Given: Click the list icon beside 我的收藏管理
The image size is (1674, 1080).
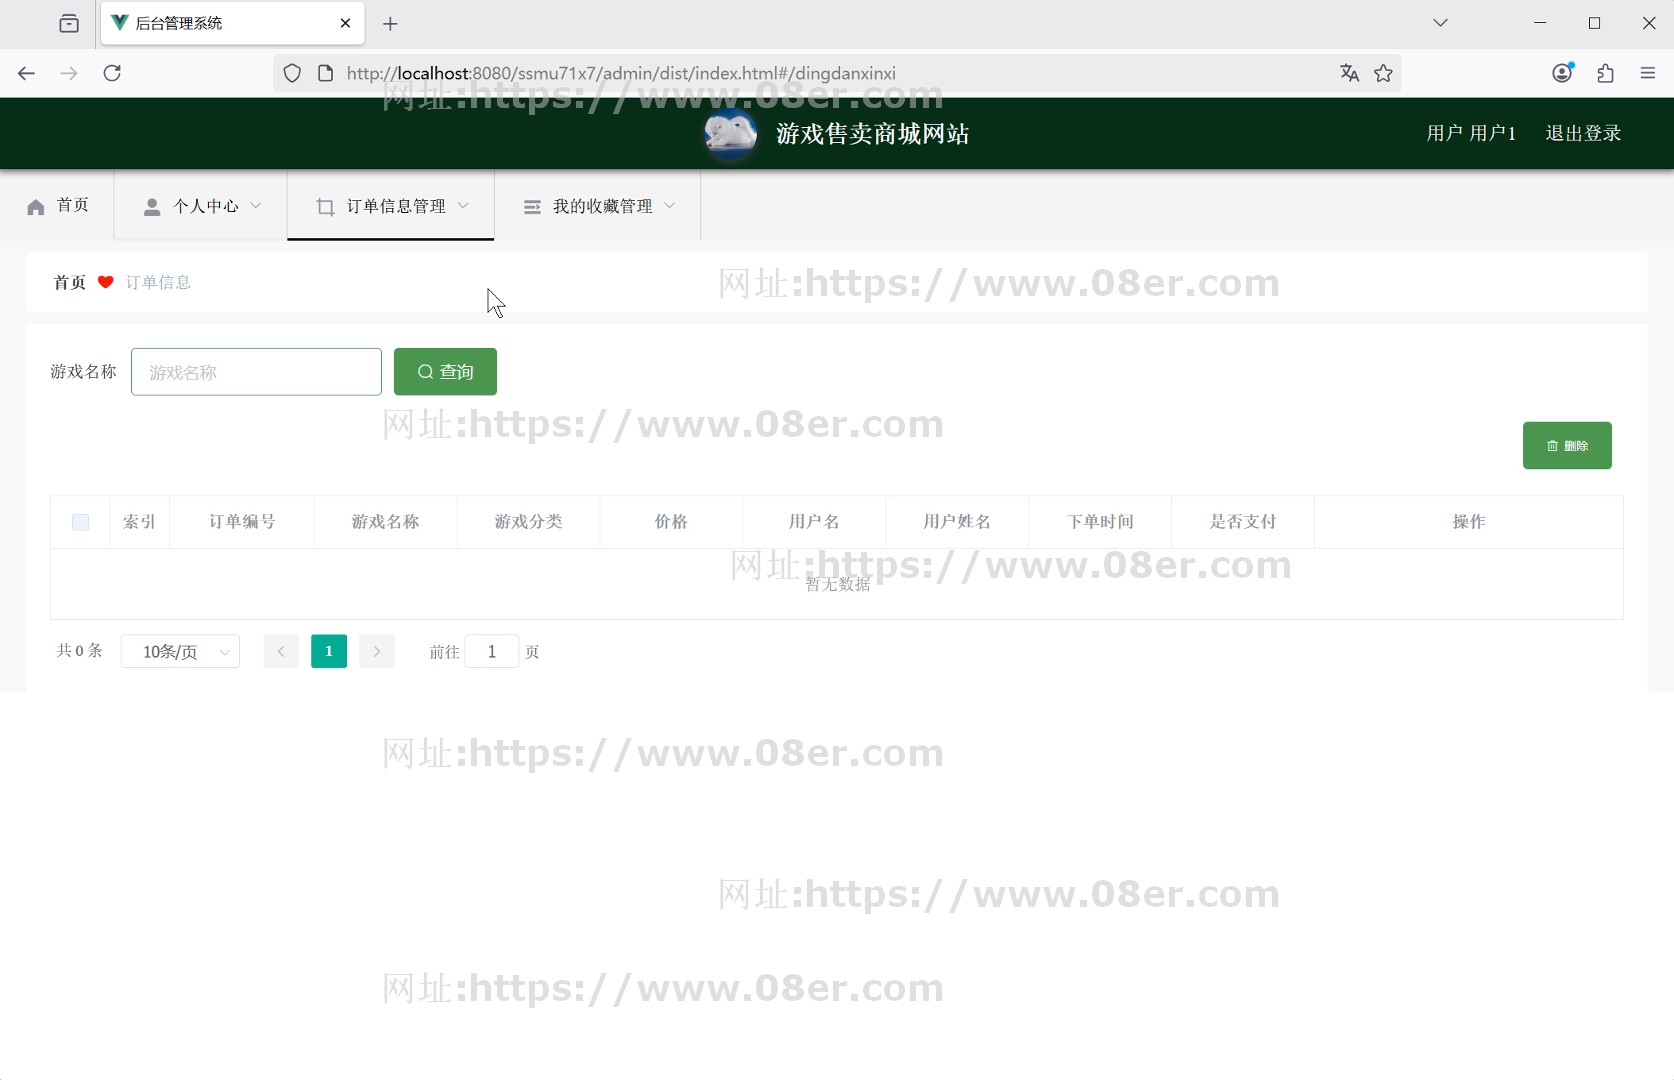Looking at the screenshot, I should pos(531,206).
